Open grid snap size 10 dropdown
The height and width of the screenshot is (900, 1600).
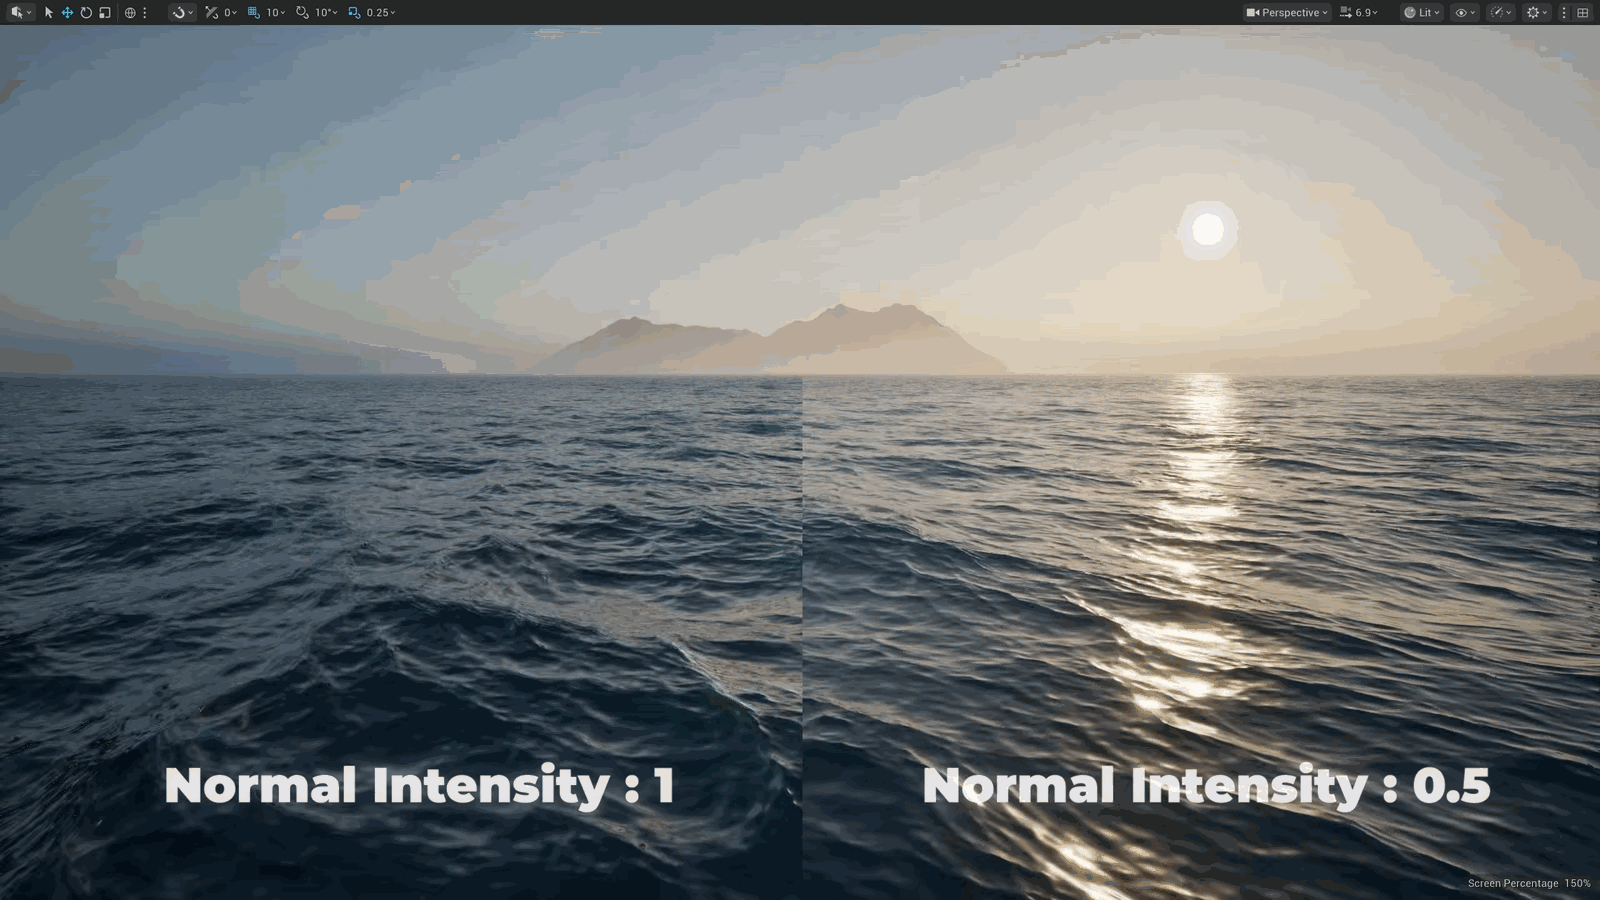tap(275, 13)
